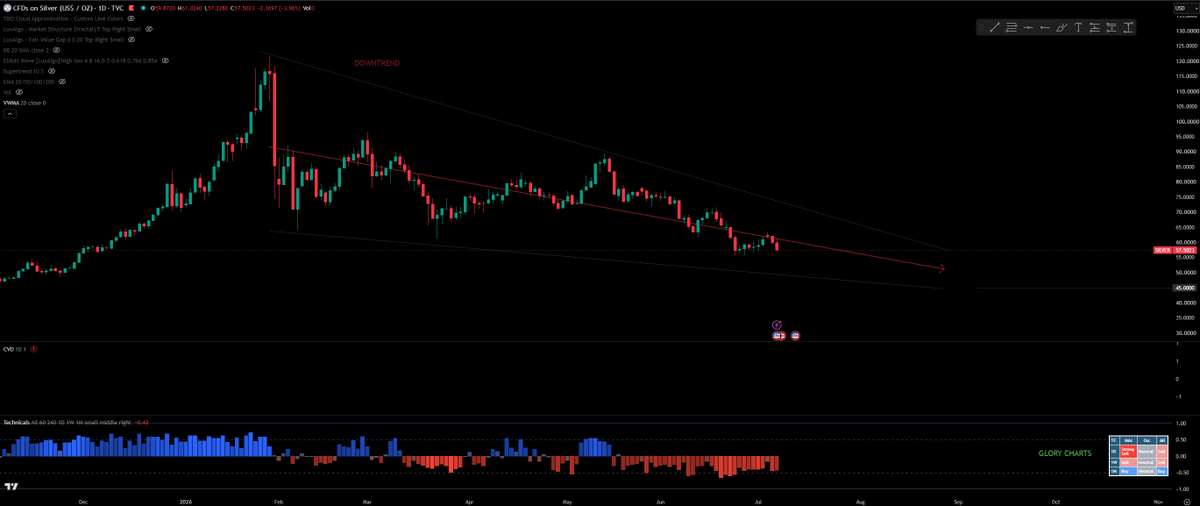Select the short position tool
Viewport: 1200px width, 506px height.
(x=1112, y=27)
